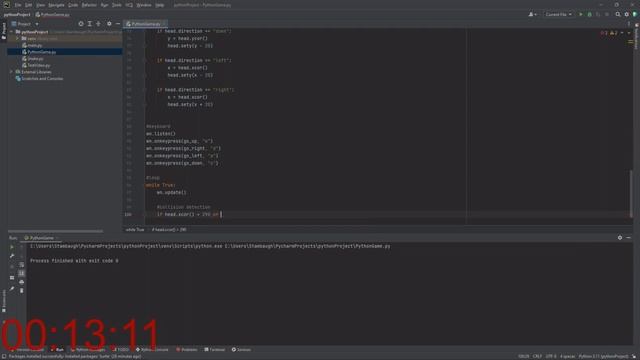Toggle the Bookmarks side tab
The image size is (640, 360).
click(4, 301)
